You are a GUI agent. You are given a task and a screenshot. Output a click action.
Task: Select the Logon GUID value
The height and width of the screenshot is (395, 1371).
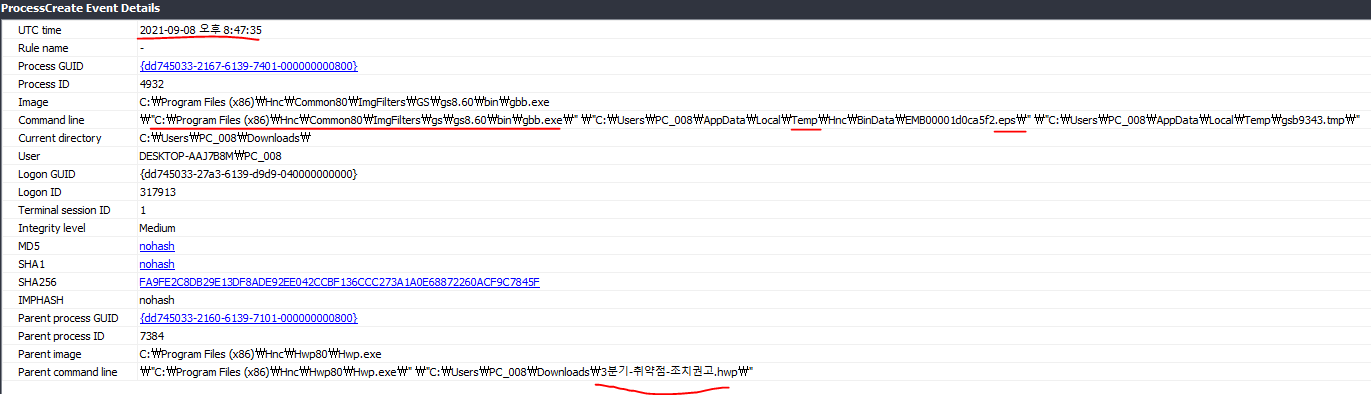[248, 174]
